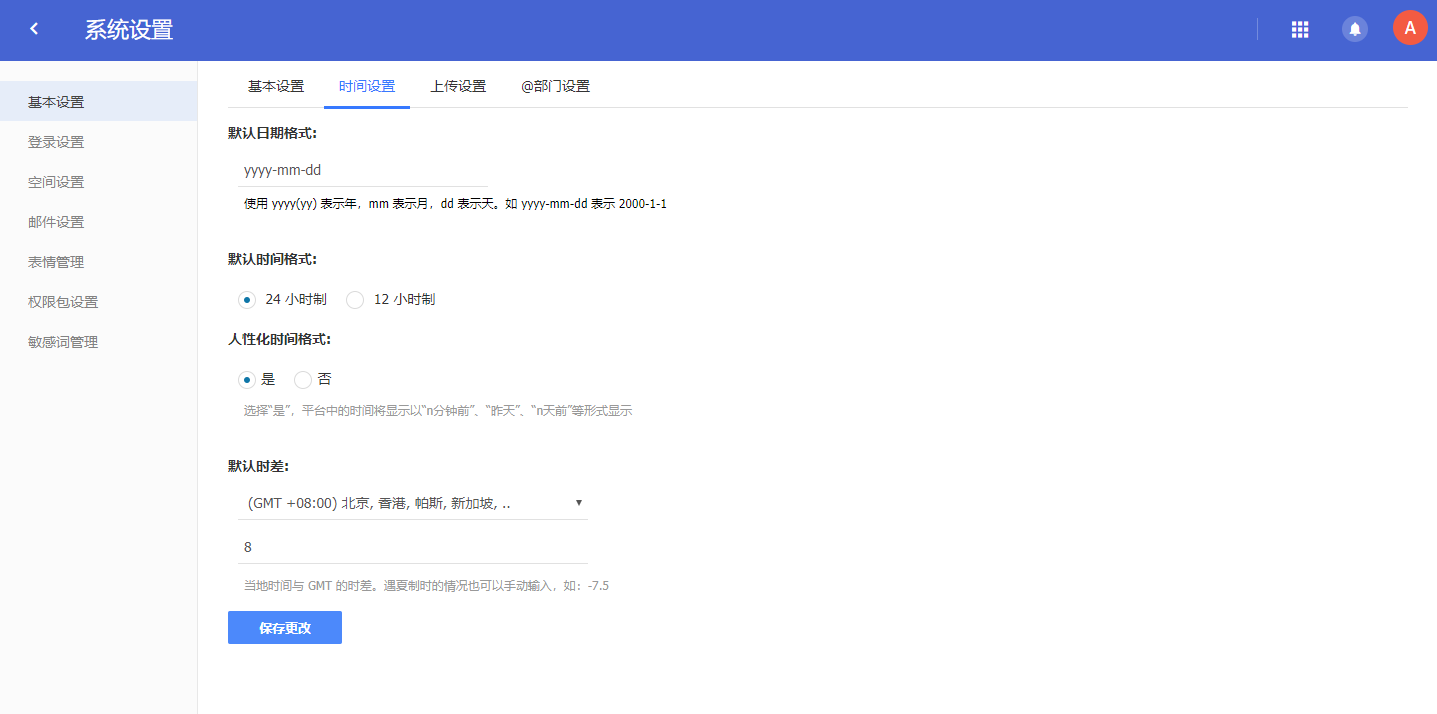Open 敏感词管理 in left sidebar
This screenshot has width=1437, height=714.
pos(98,341)
